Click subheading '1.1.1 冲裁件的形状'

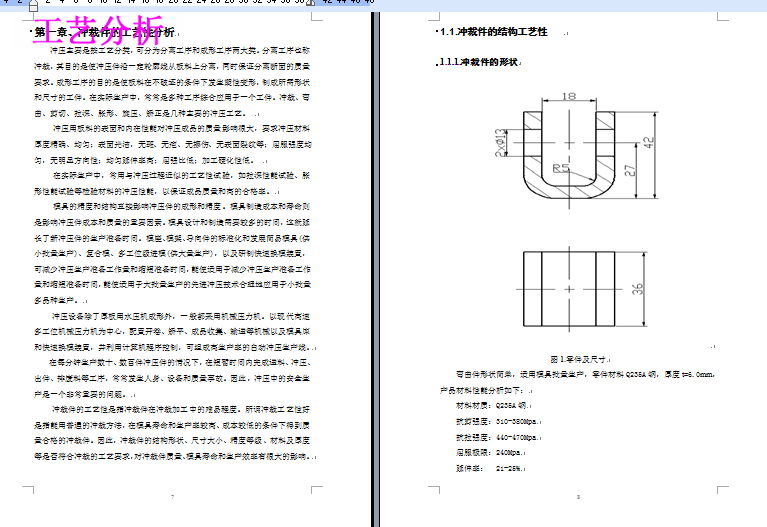pyautogui.click(x=478, y=62)
